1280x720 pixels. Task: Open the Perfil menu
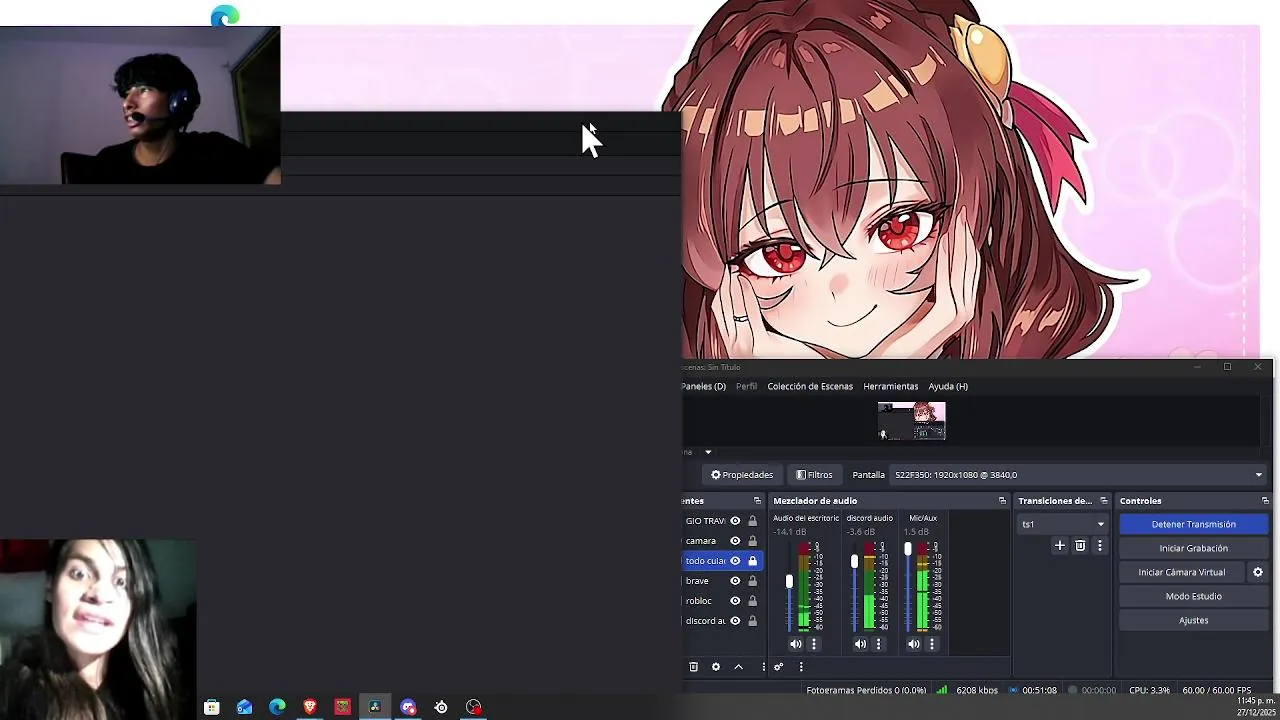(x=746, y=386)
